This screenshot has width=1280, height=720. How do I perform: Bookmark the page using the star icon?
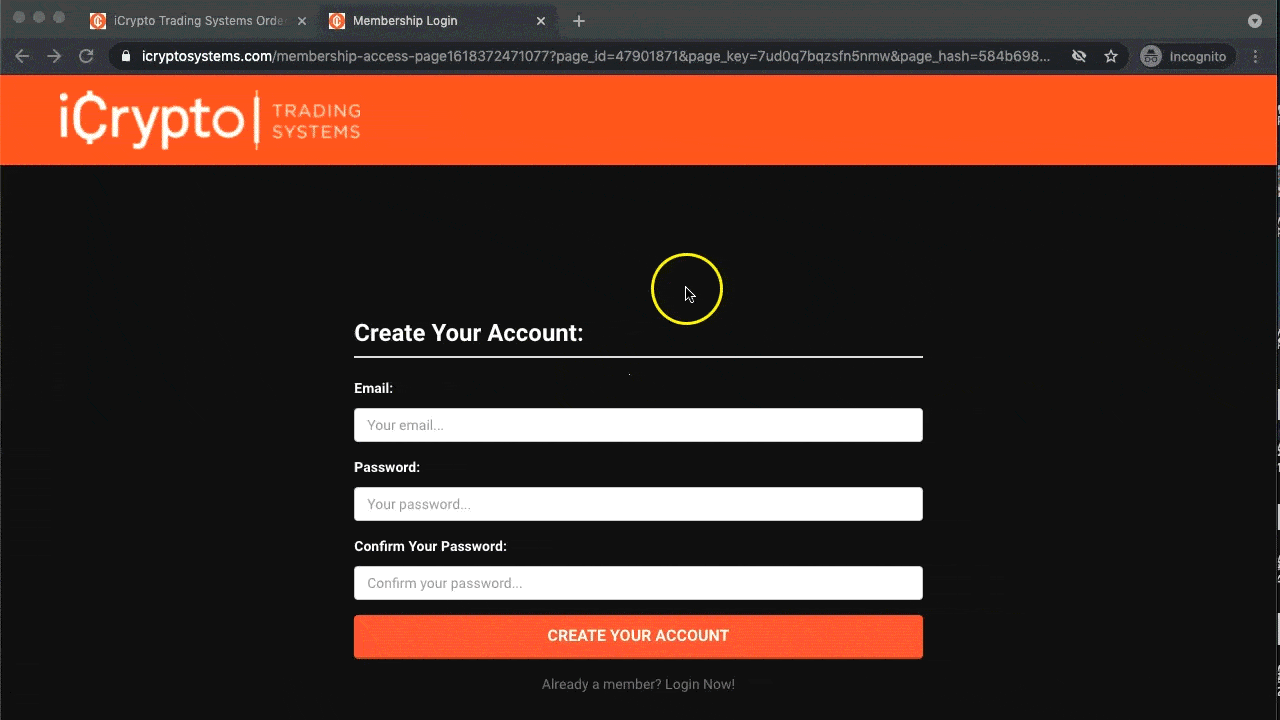pos(1111,56)
